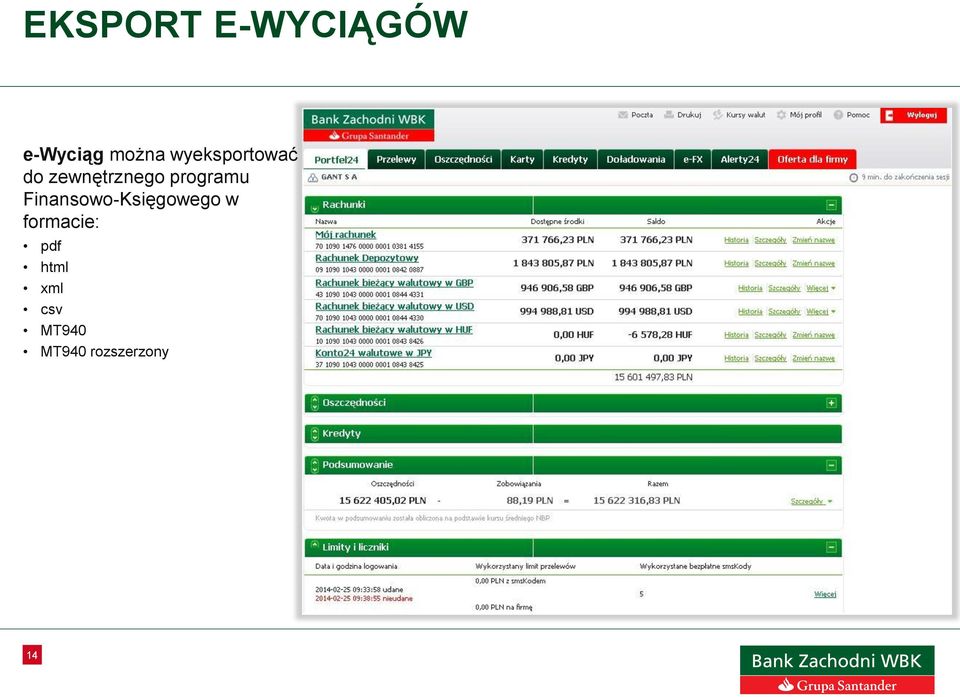
Task: Open Rachunek bieżący walutowy w HUF
Action: pos(394,330)
